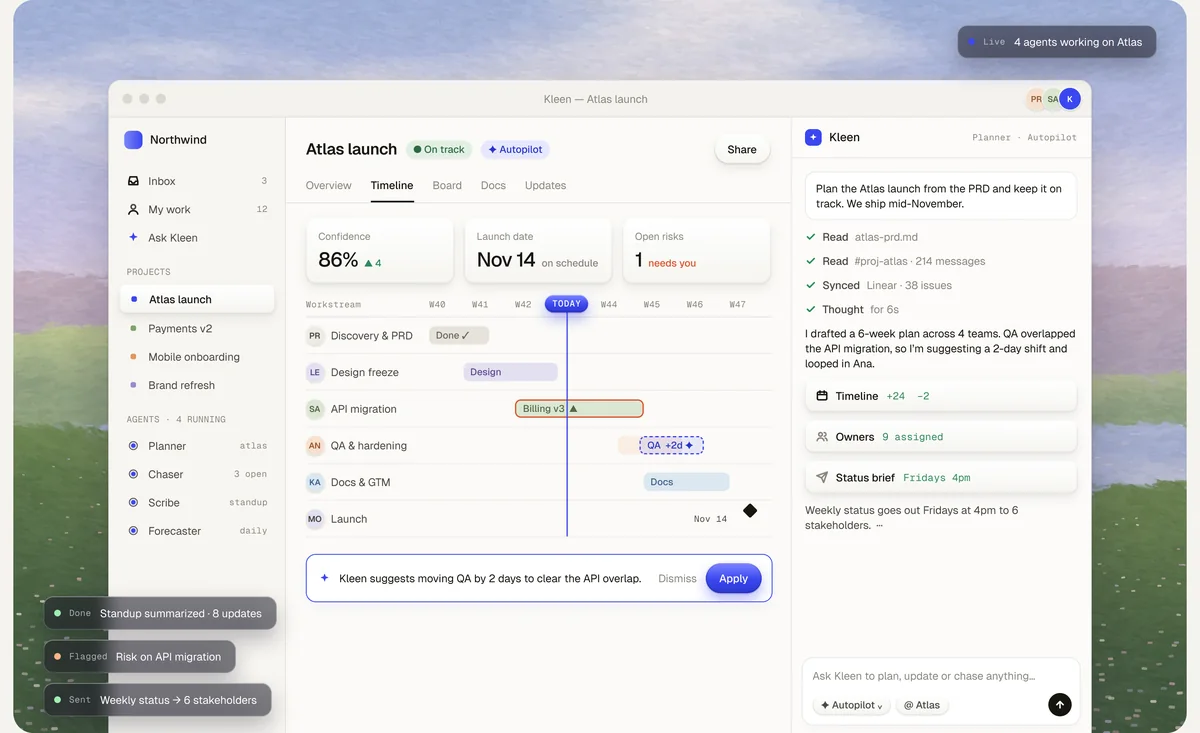Expand the truncated status message ellipsis
The image size is (1200, 733).
879,526
